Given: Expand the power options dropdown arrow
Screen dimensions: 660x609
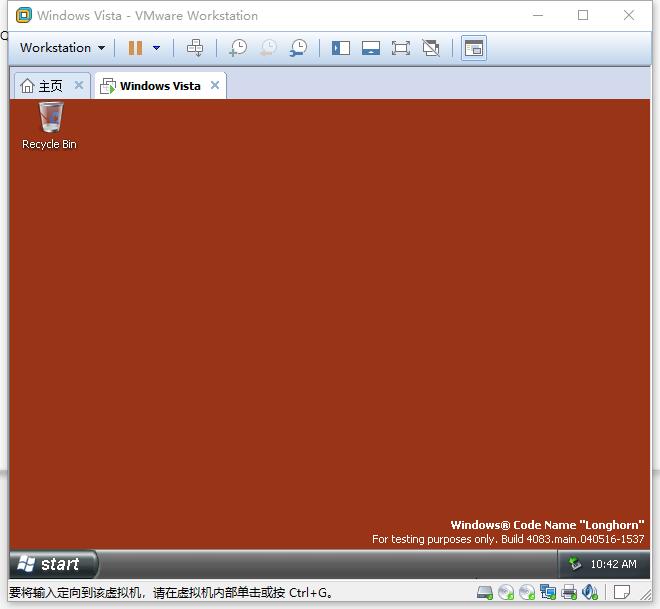Looking at the screenshot, I should [x=157, y=48].
